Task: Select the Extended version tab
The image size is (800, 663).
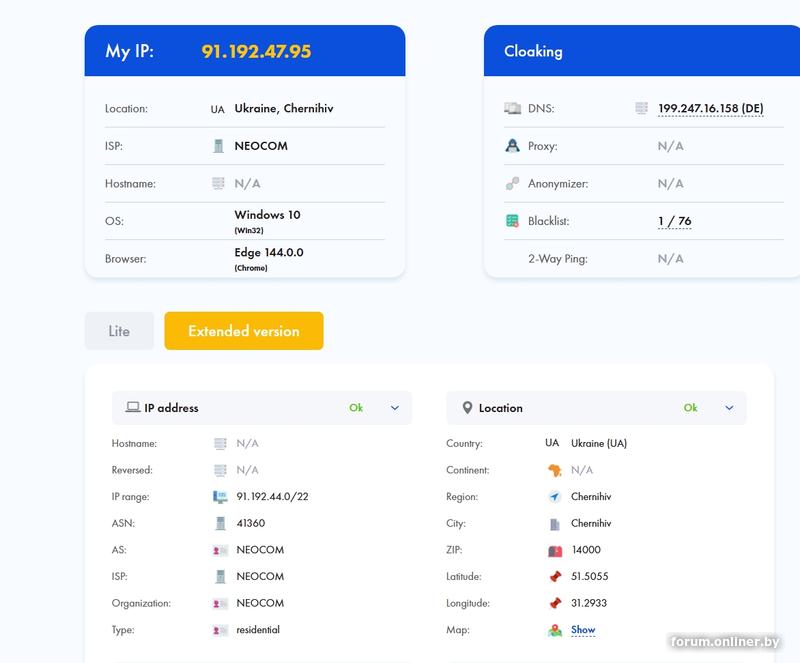Action: (244, 331)
